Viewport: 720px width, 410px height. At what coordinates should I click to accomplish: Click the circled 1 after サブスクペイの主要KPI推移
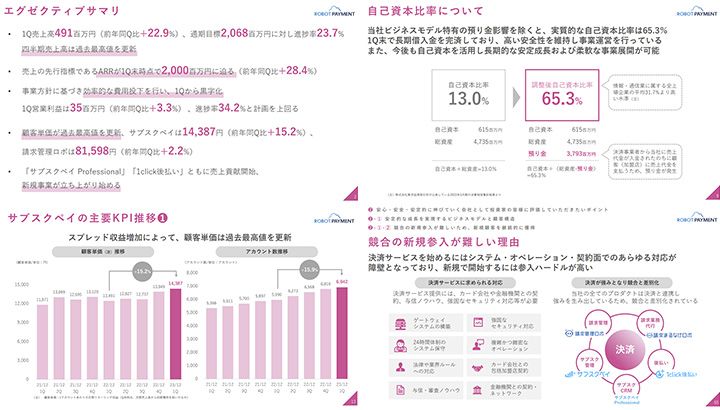click(x=162, y=217)
